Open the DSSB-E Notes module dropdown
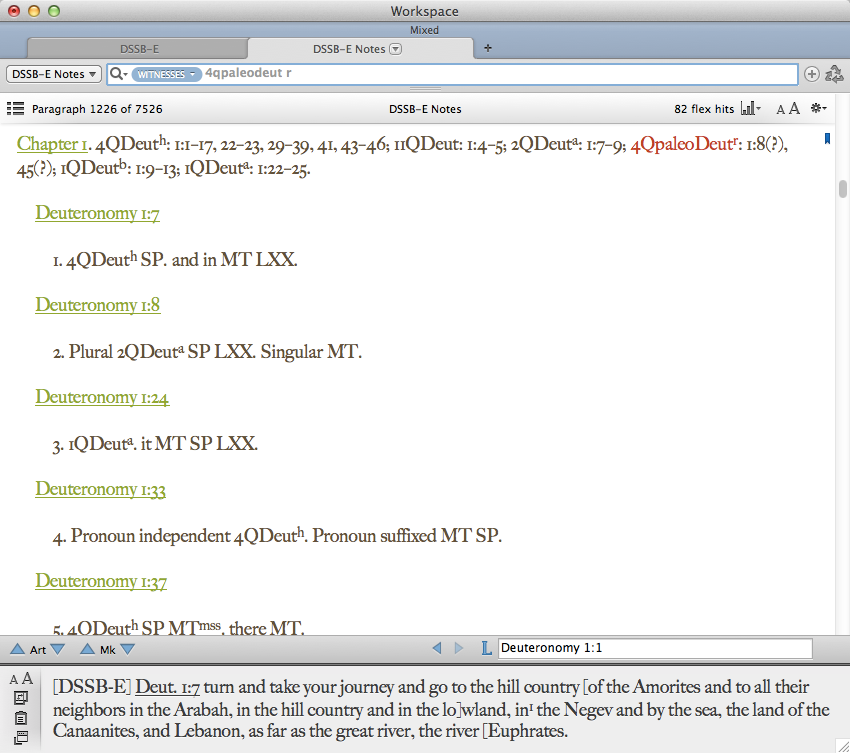The image size is (850, 753). pos(54,74)
